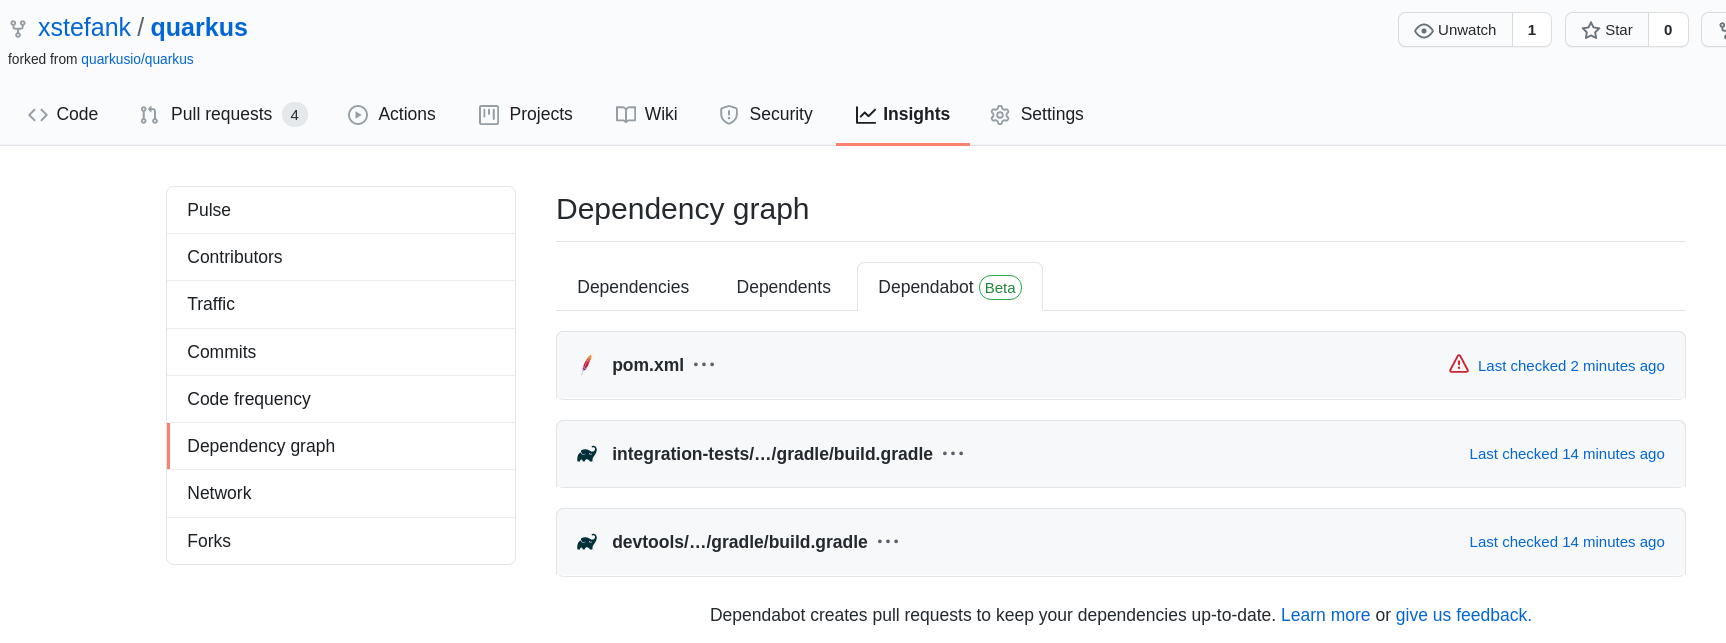
Task: Open the Projects tab
Action: coord(526,114)
